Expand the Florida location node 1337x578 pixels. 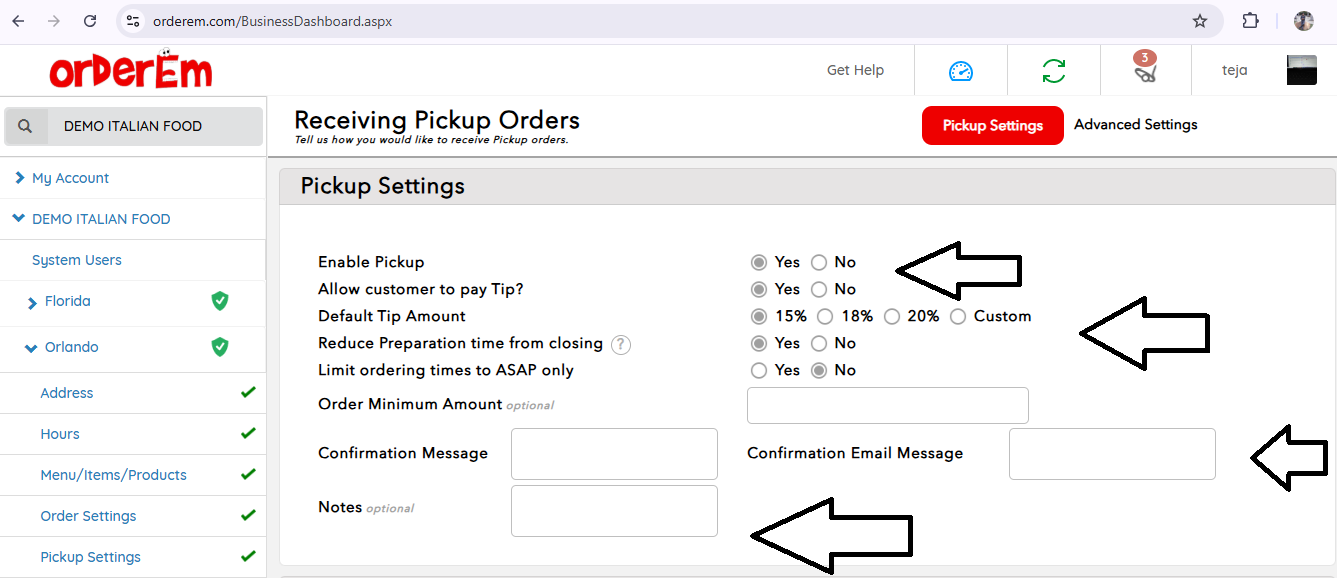(x=32, y=302)
